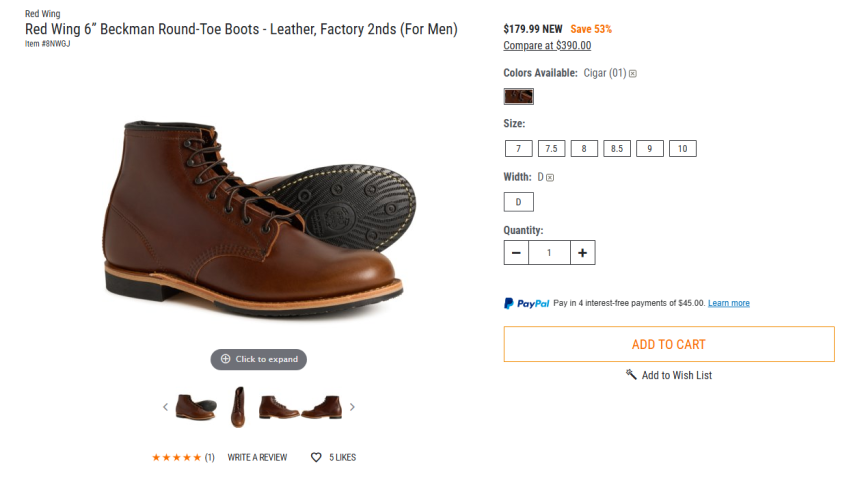
Task: Select size 10
Action: [682, 149]
